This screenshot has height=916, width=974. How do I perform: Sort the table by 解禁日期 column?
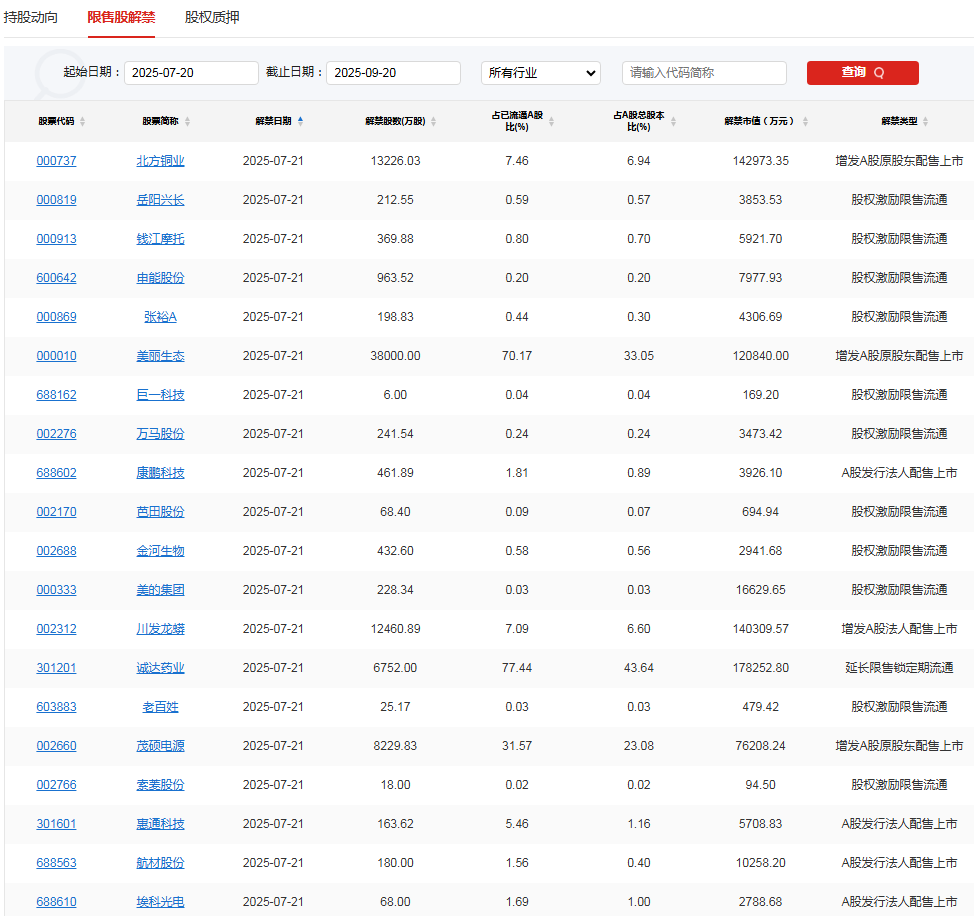point(301,120)
